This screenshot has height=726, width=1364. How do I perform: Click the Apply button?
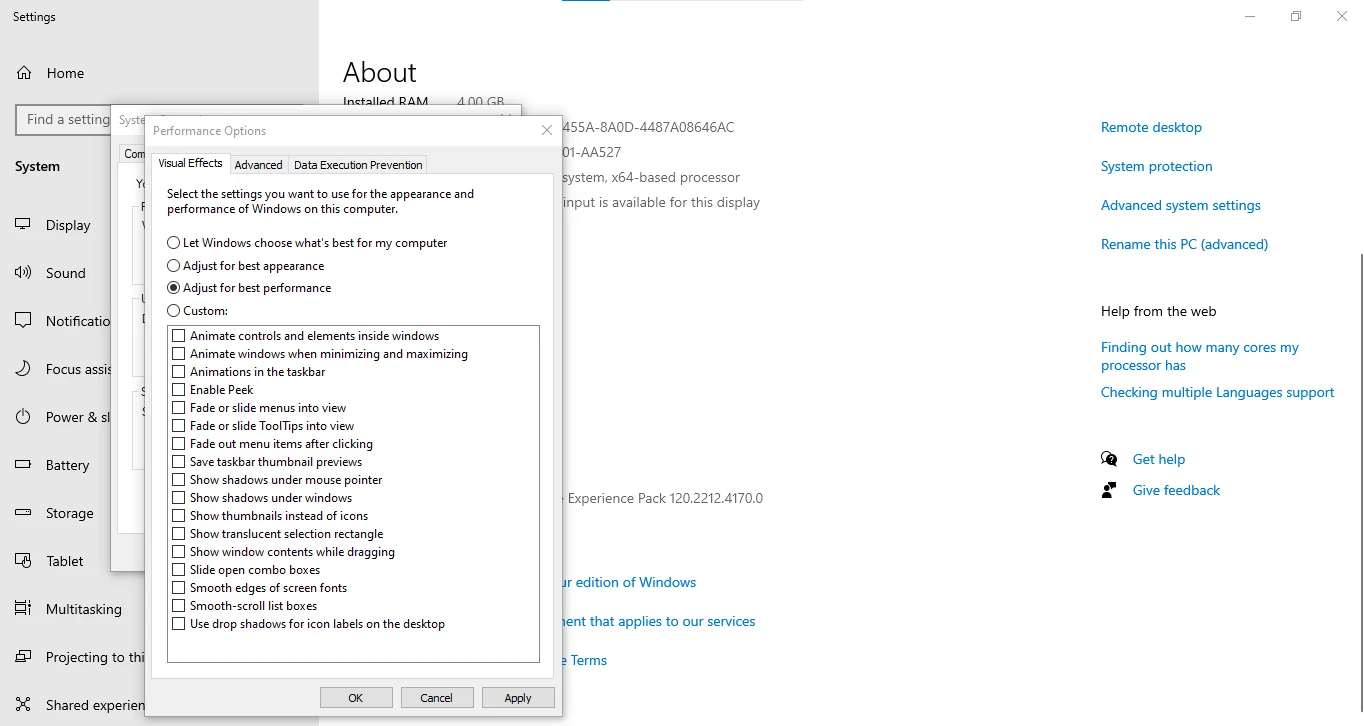pos(518,698)
